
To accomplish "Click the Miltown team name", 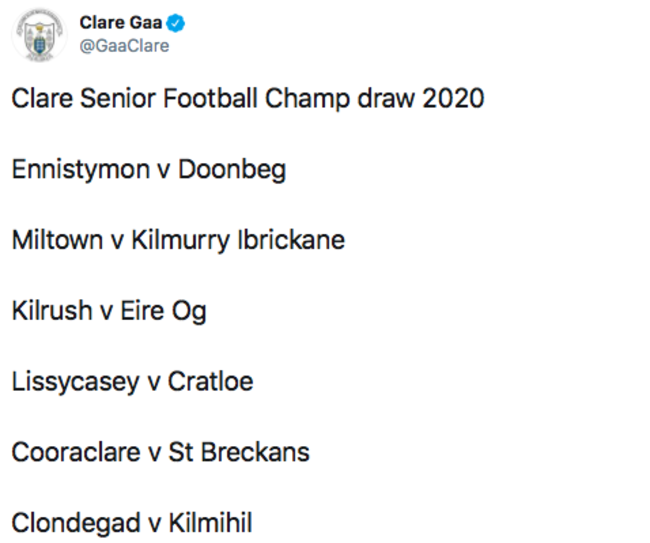I will pyautogui.click(x=55, y=240).
